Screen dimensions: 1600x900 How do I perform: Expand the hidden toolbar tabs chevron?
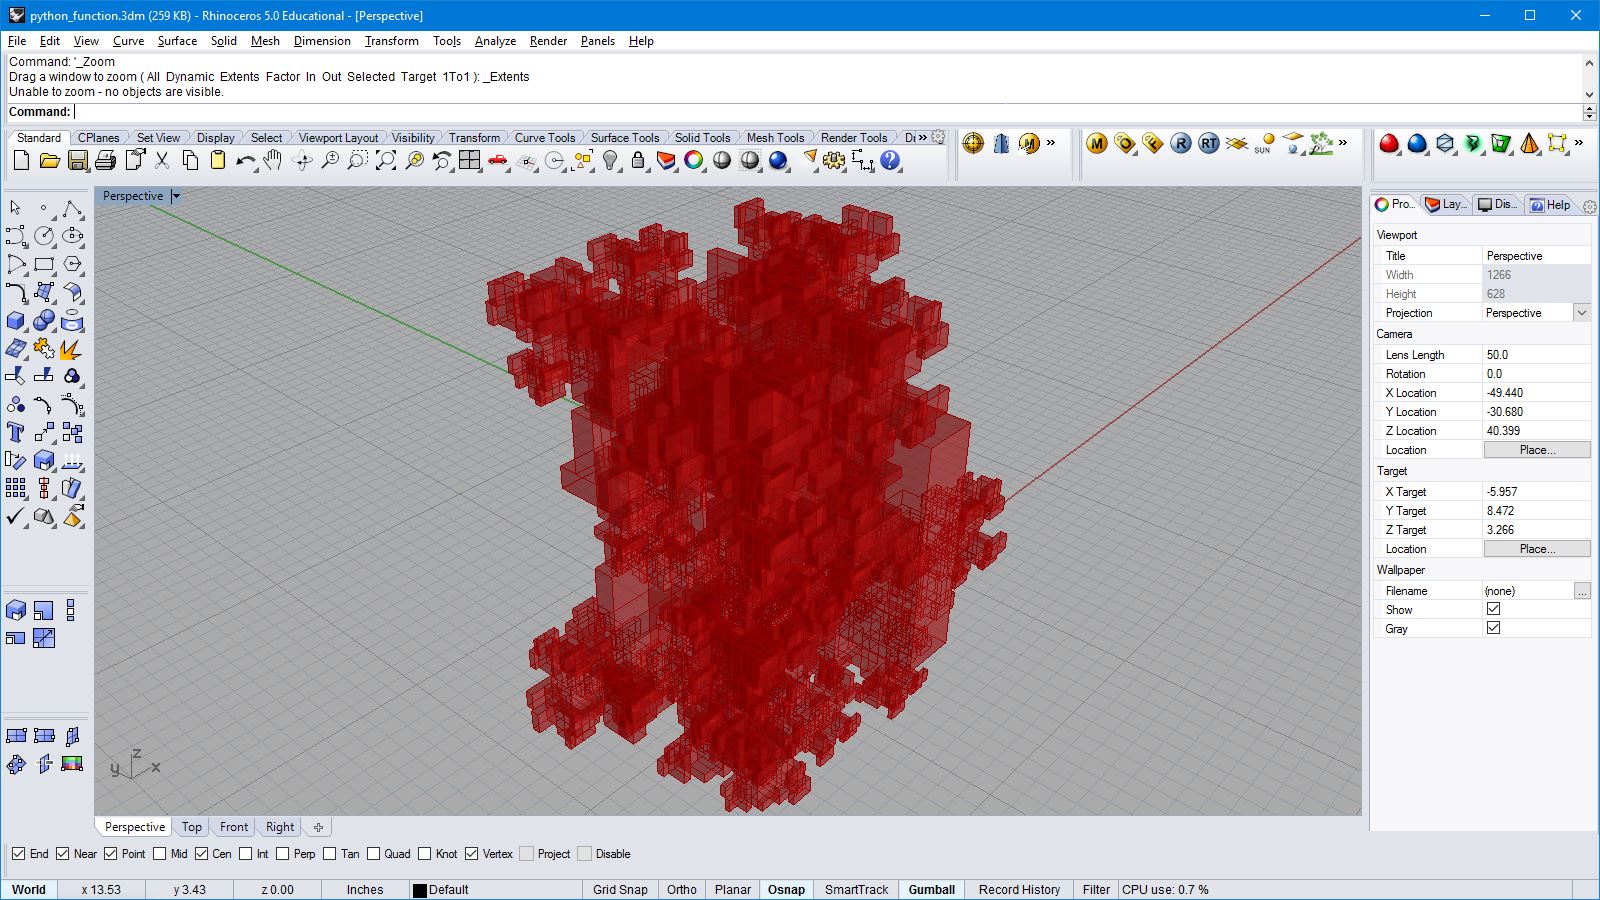pyautogui.click(x=923, y=137)
